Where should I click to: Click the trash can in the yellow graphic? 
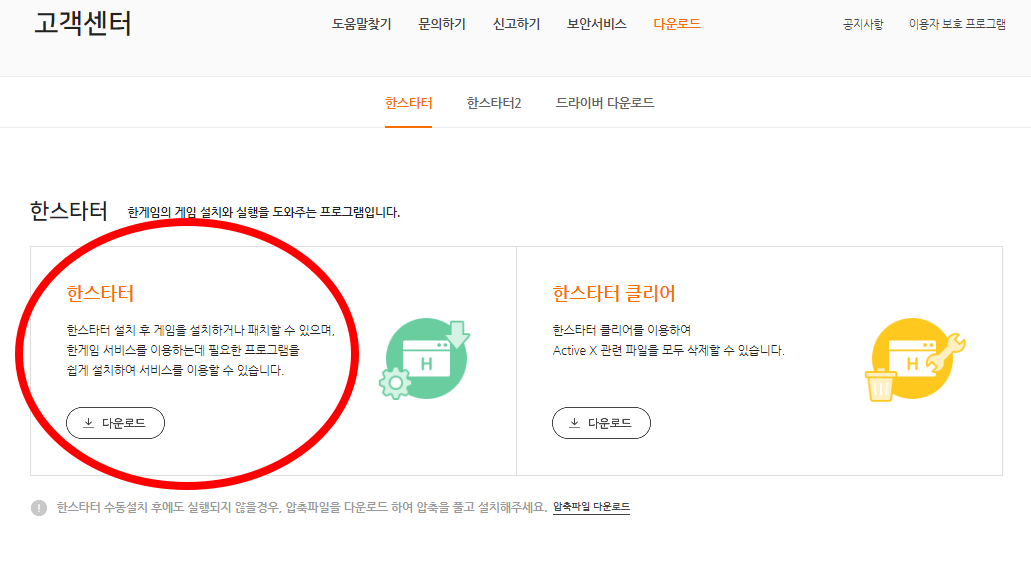coord(880,387)
